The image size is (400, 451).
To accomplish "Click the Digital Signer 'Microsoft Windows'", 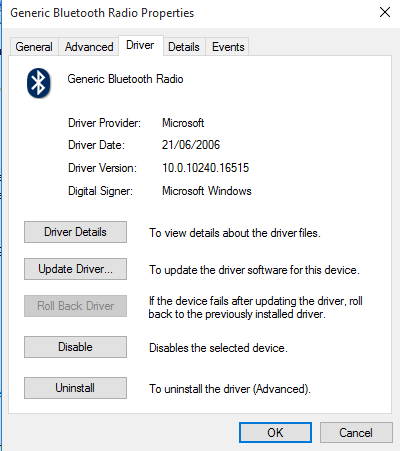I will (207, 191).
